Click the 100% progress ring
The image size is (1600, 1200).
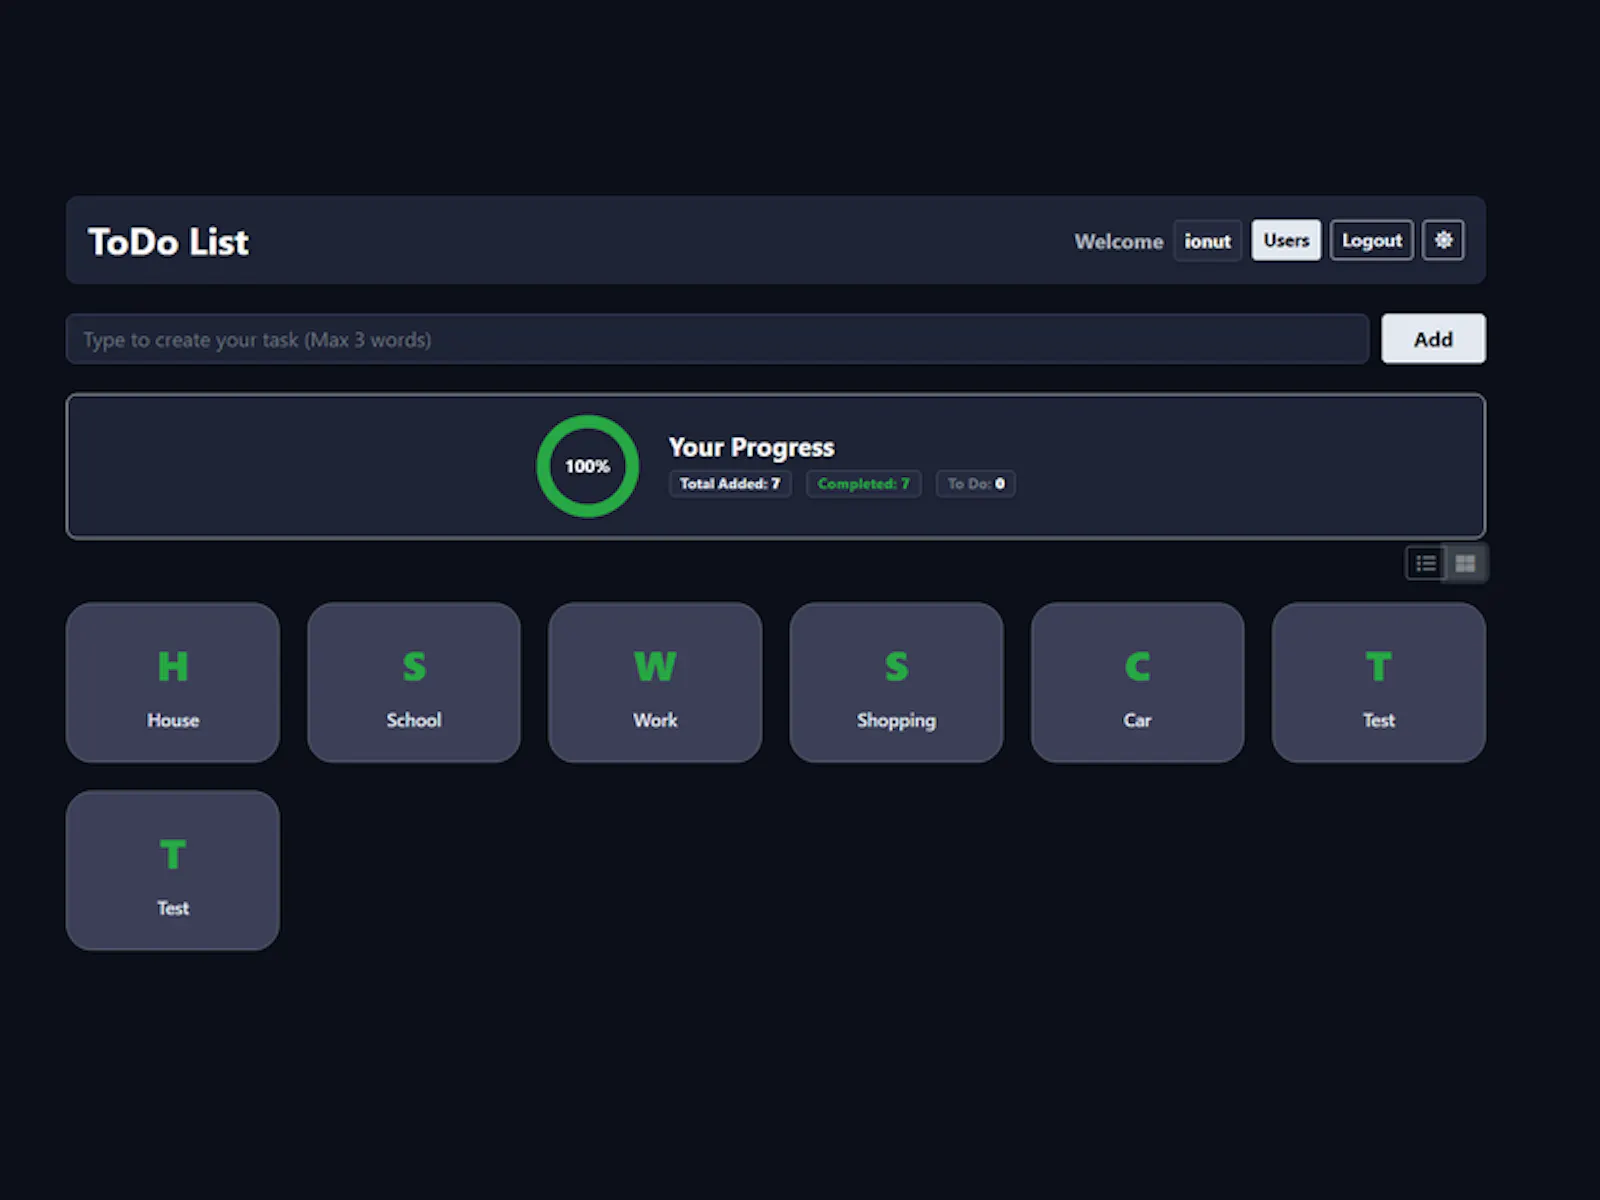[x=587, y=466]
